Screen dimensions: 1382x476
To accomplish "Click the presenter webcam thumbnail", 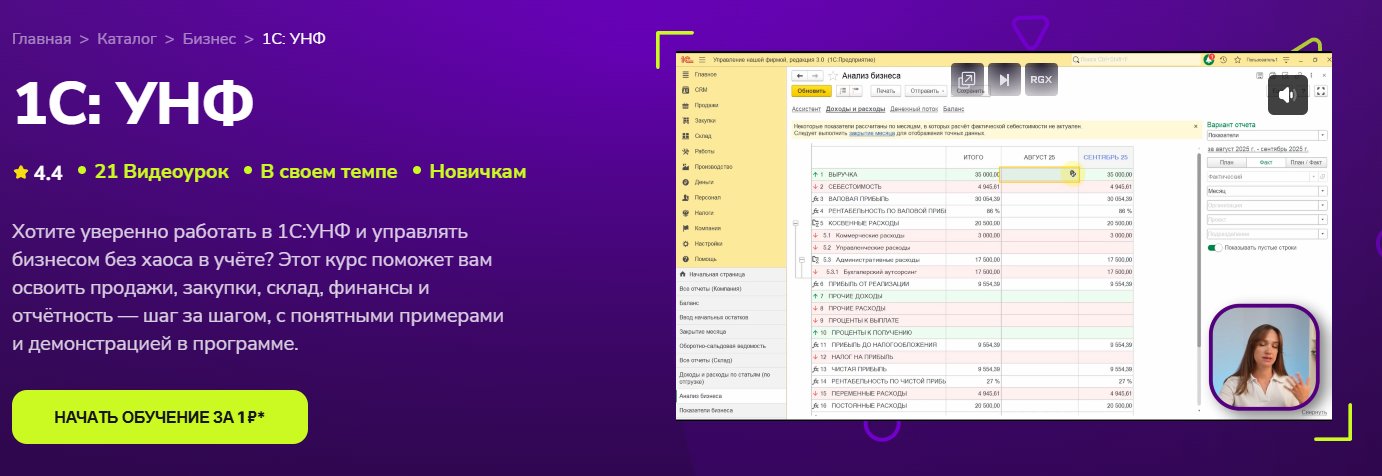I will click(1263, 358).
